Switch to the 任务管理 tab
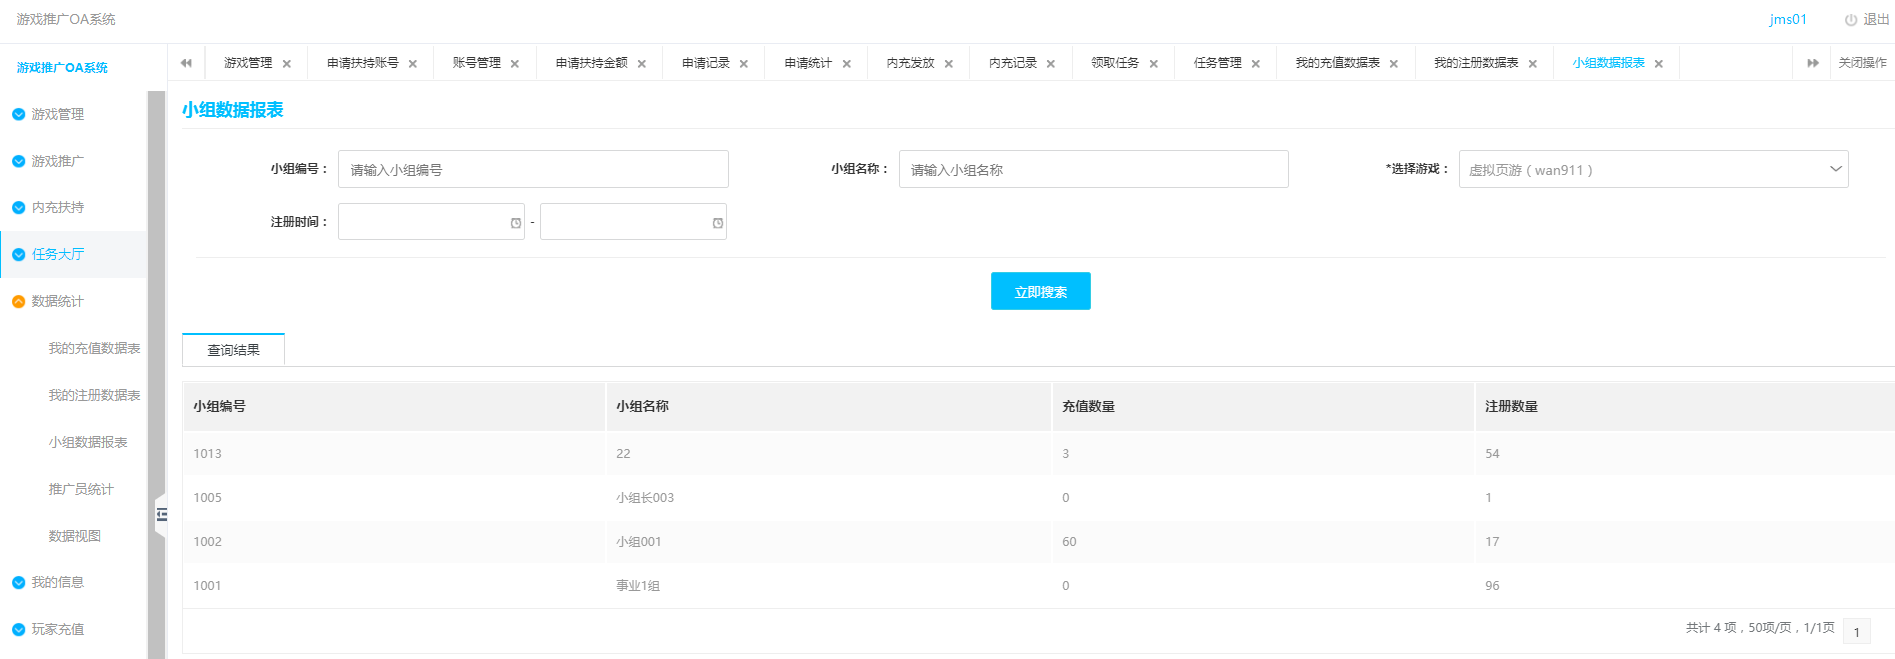The width and height of the screenshot is (1895, 659). click(x=1217, y=63)
